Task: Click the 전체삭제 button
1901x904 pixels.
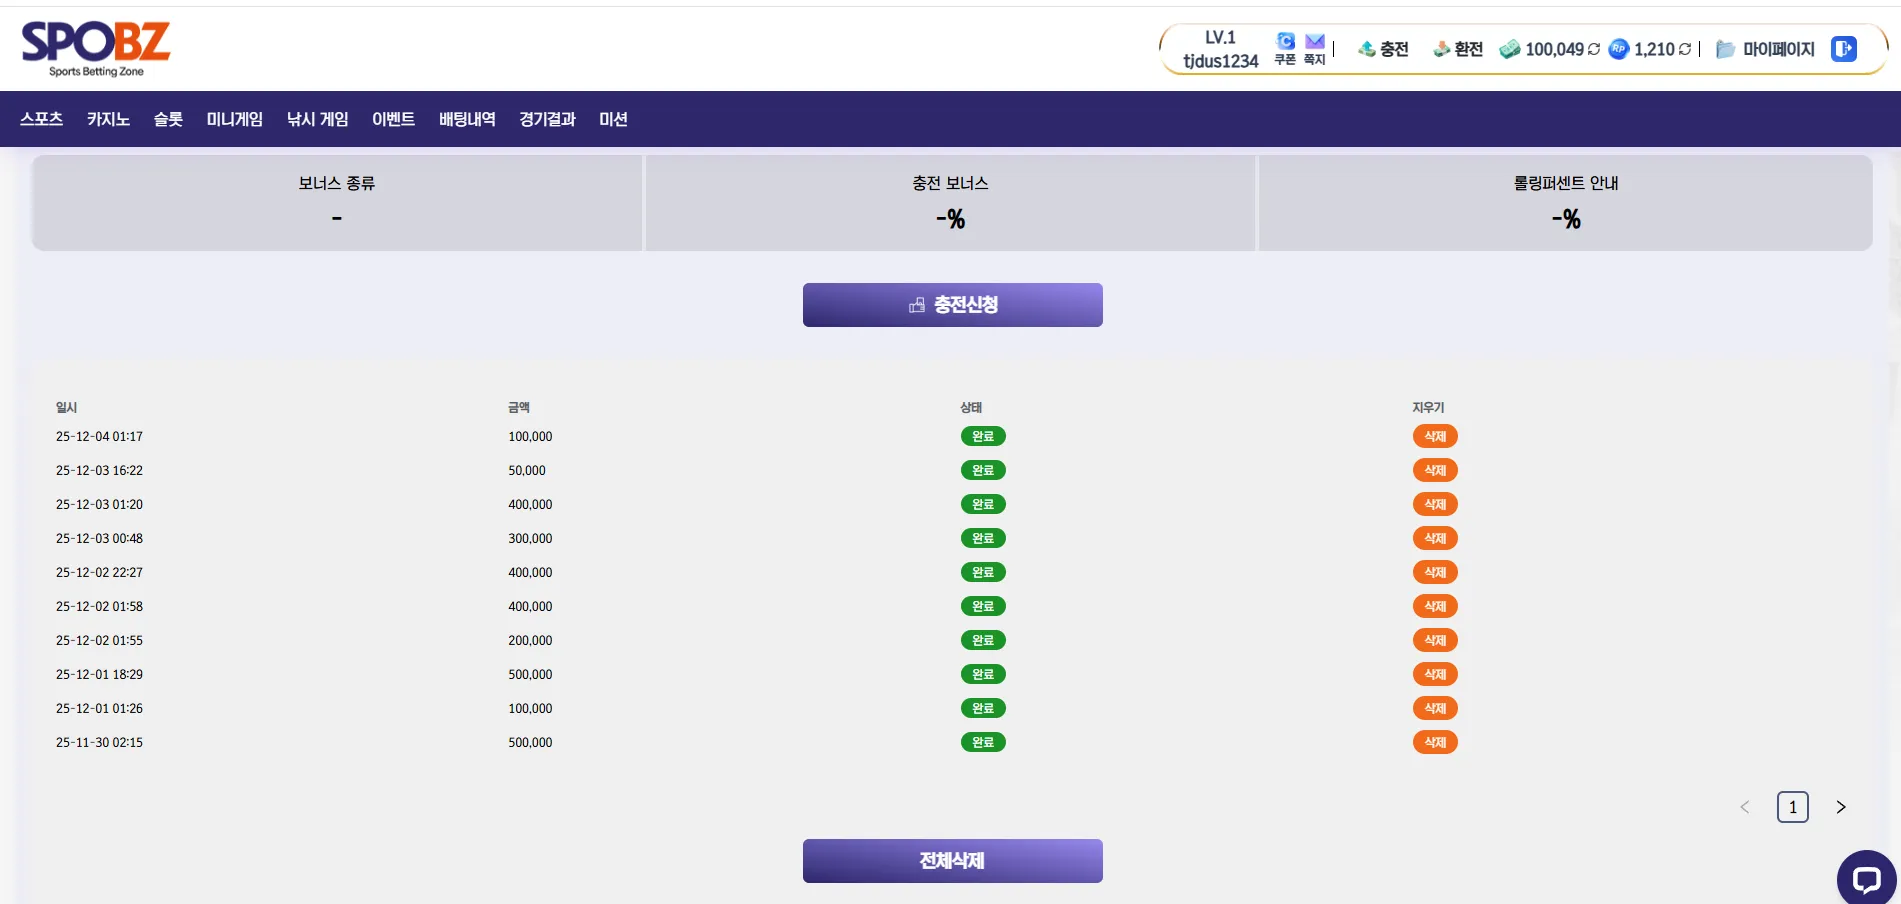Action: pos(953,861)
